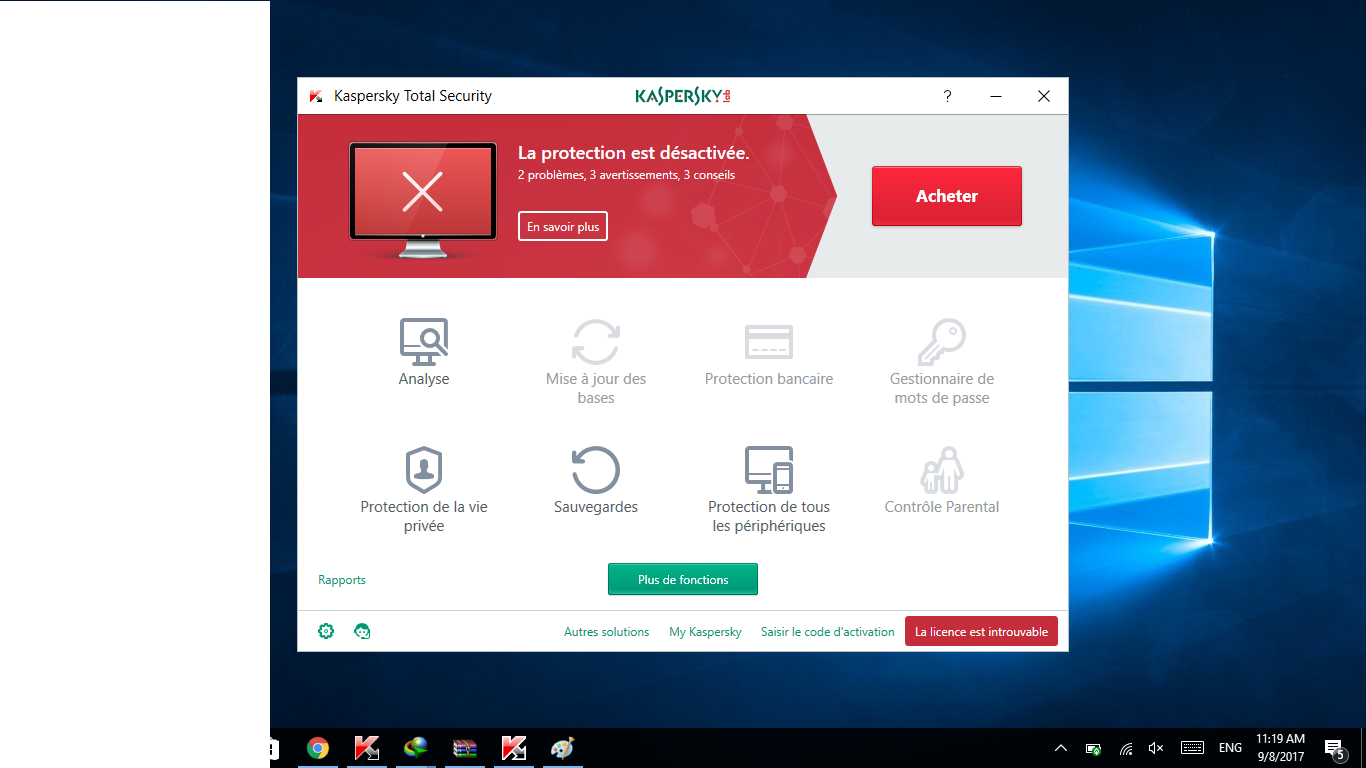This screenshot has width=1366, height=768.
Task: Click the 'La protection est désactivée.' heading
Action: (633, 153)
